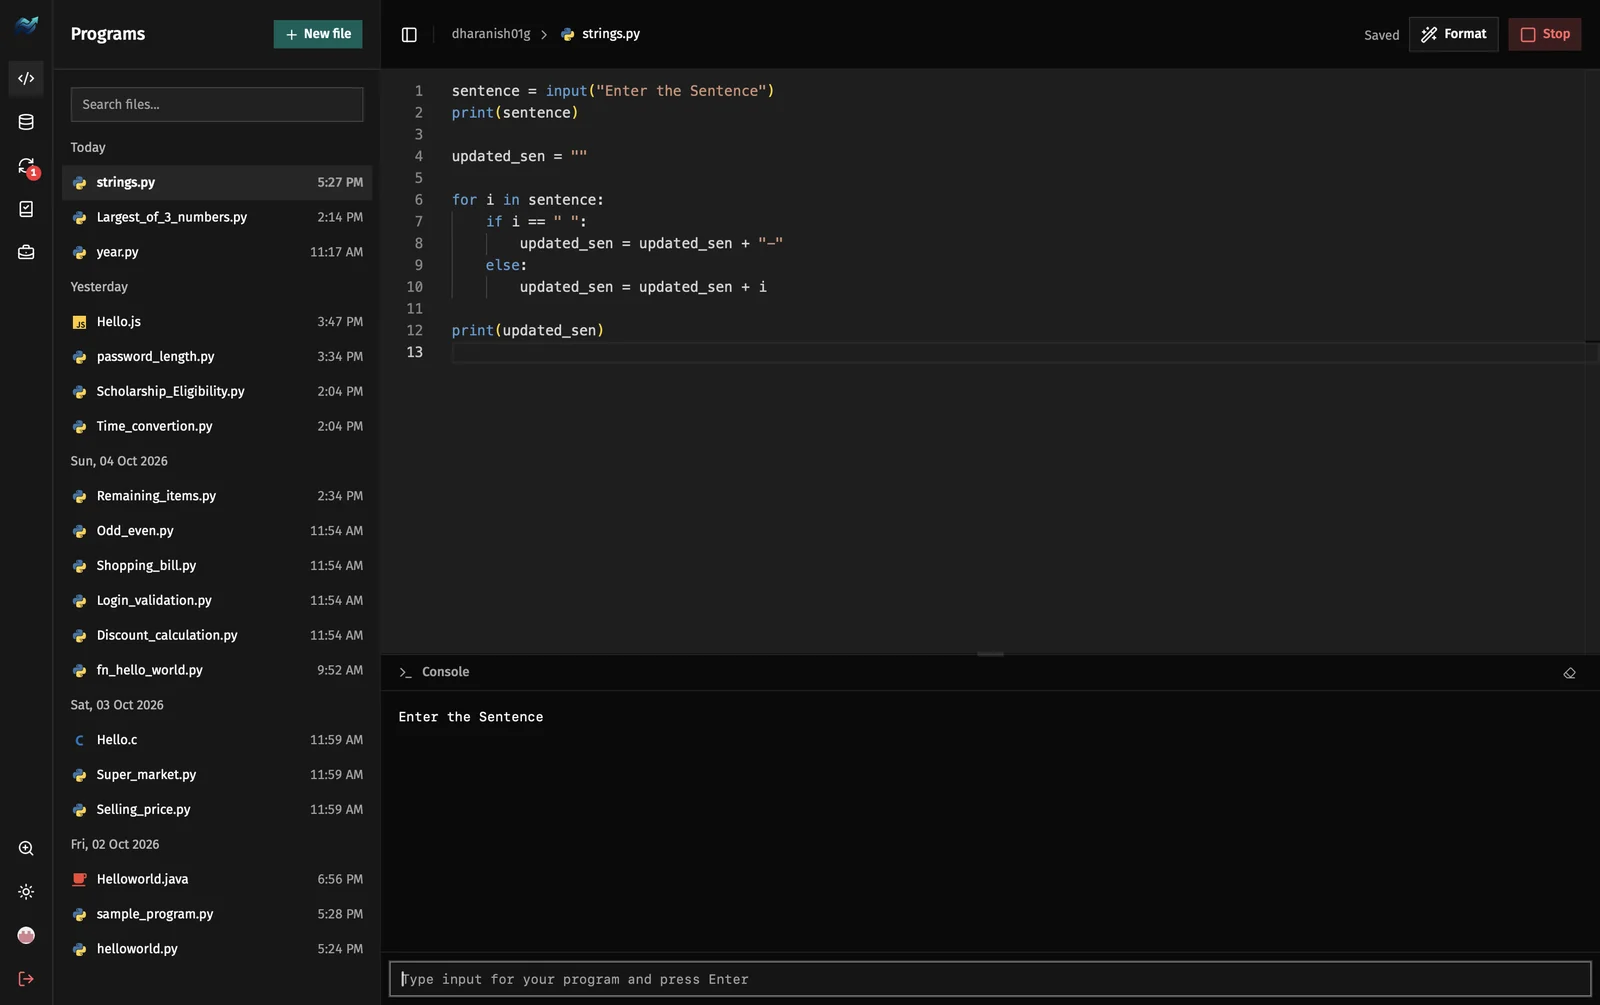The width and height of the screenshot is (1600, 1005).
Task: Stop the running program
Action: point(1544,34)
